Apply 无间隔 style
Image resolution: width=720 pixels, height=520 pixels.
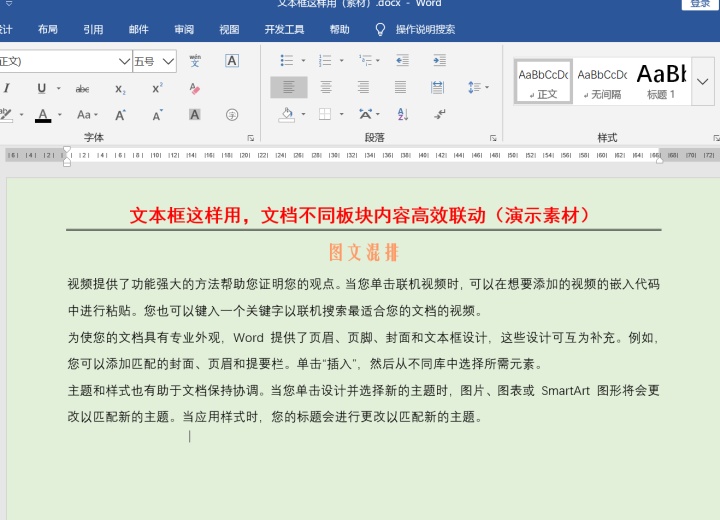coord(602,83)
